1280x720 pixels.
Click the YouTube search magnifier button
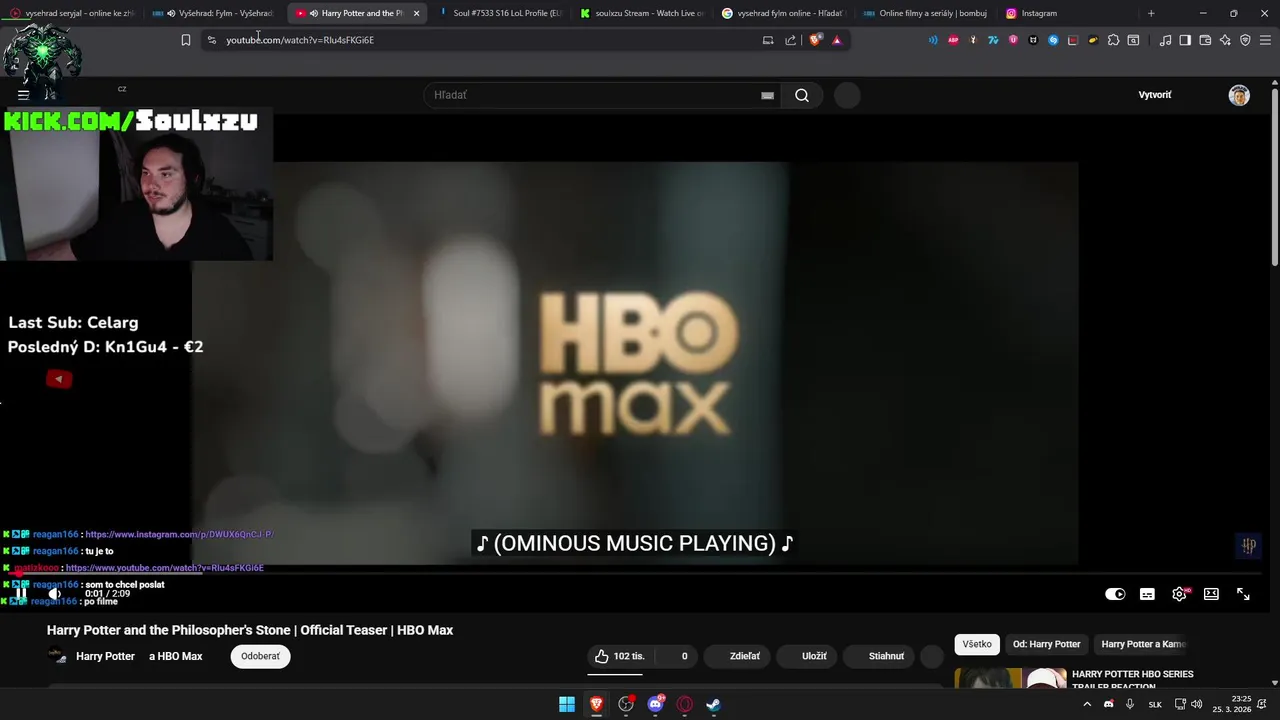point(802,95)
